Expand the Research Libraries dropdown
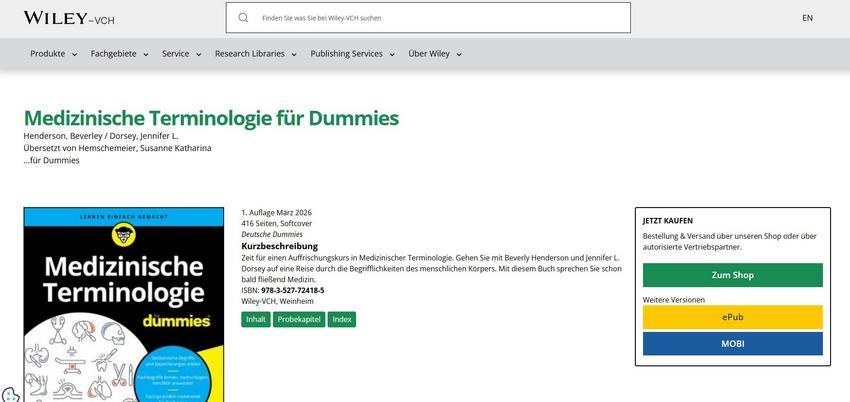Screen dimensions: 850x402 [x=255, y=54]
